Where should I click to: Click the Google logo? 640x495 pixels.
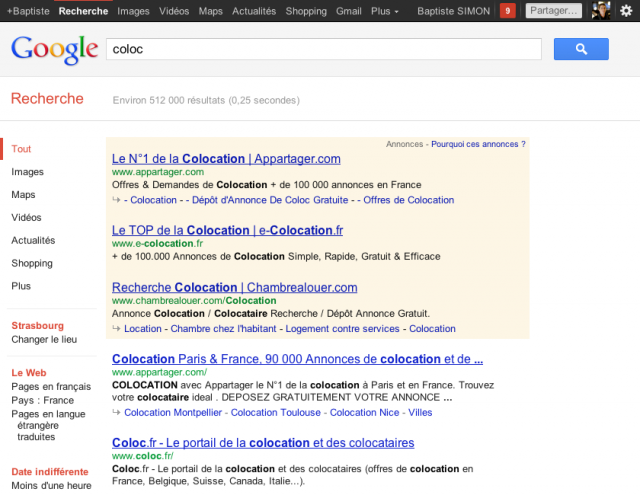[53, 50]
